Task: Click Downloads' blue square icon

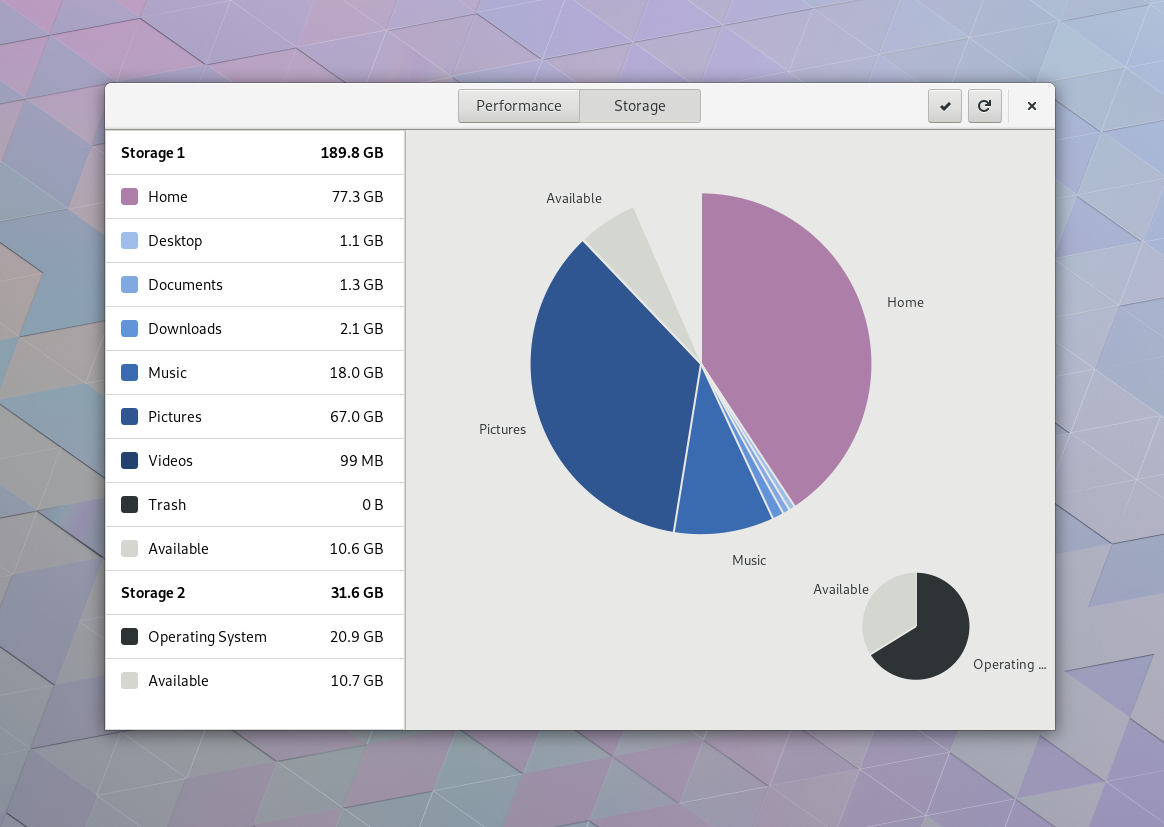Action: (129, 328)
